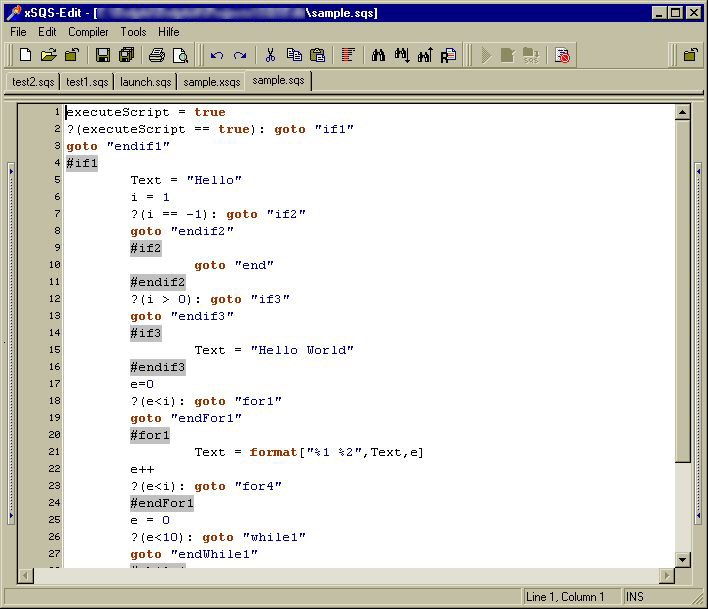The image size is (708, 609).
Task: Click the word true on line 1
Action: tap(210, 112)
